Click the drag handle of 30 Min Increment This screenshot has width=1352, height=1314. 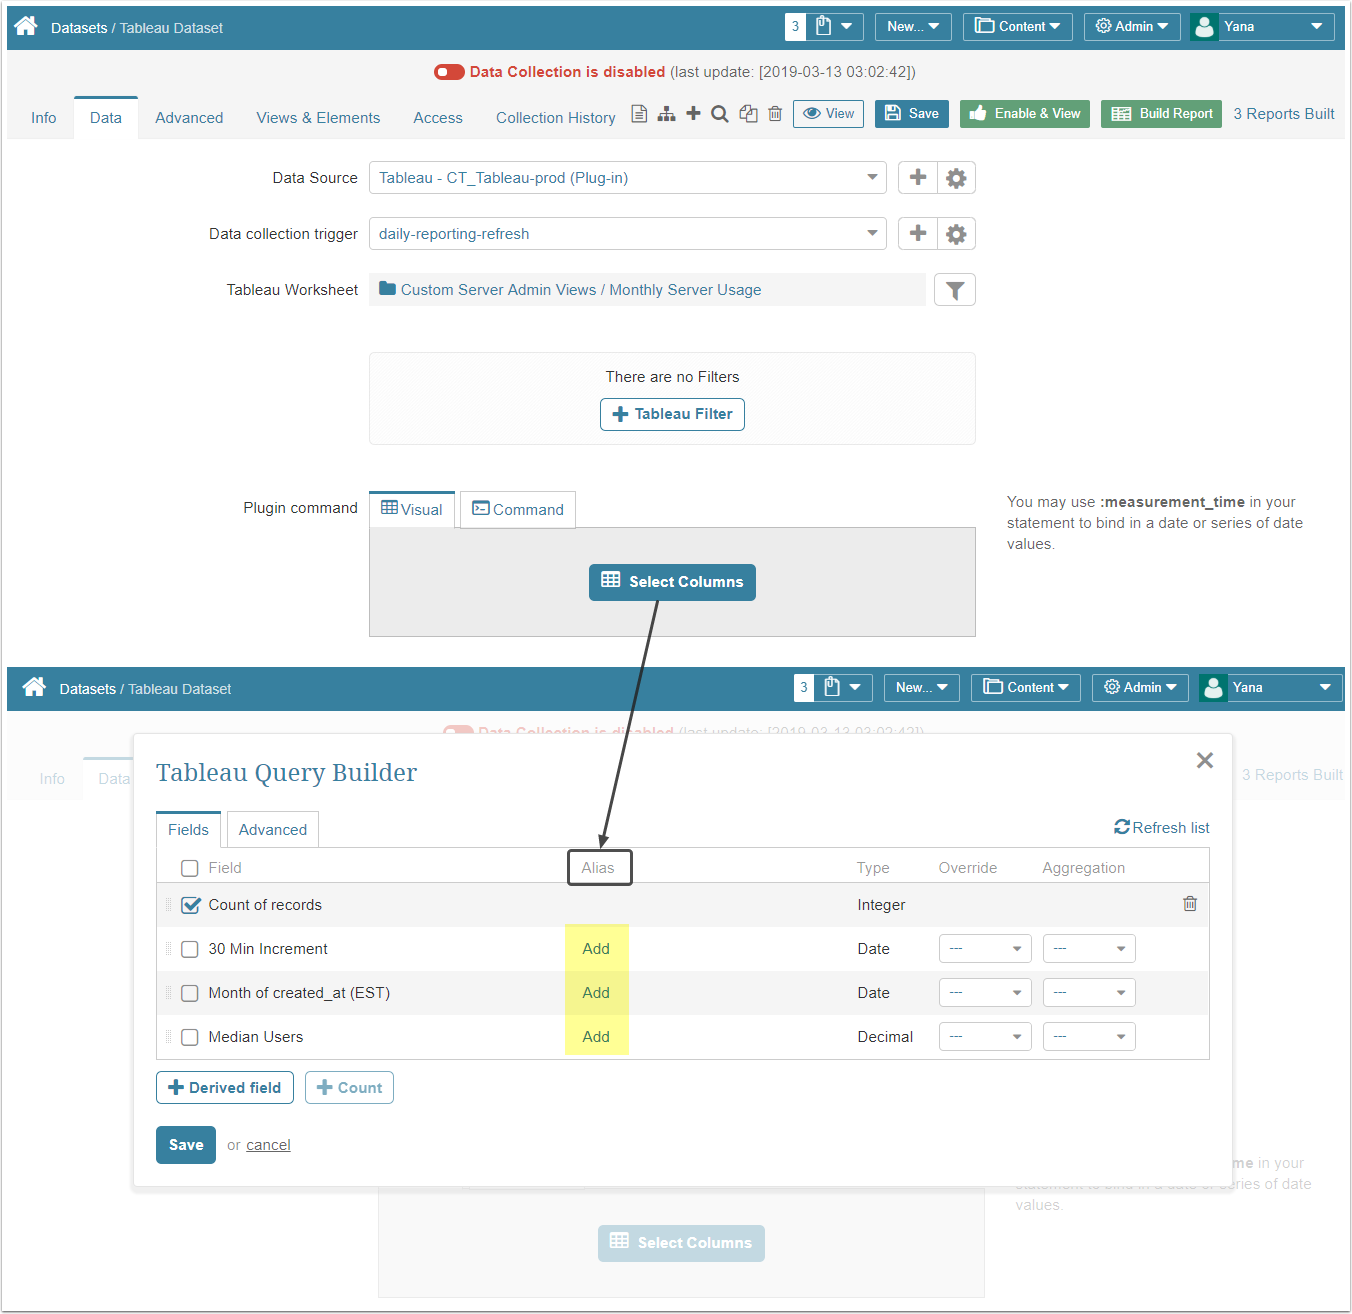tap(168, 949)
